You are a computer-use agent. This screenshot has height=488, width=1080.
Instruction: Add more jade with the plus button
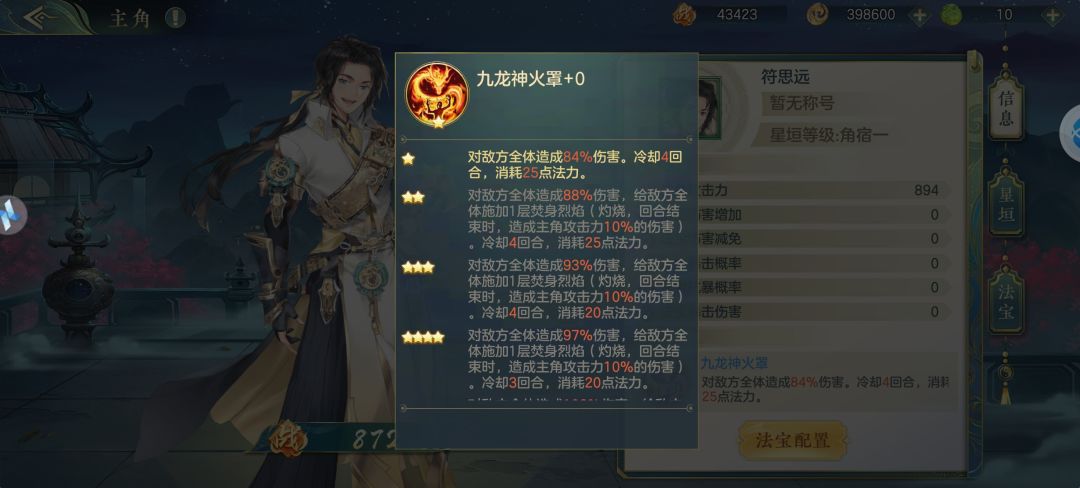1052,15
